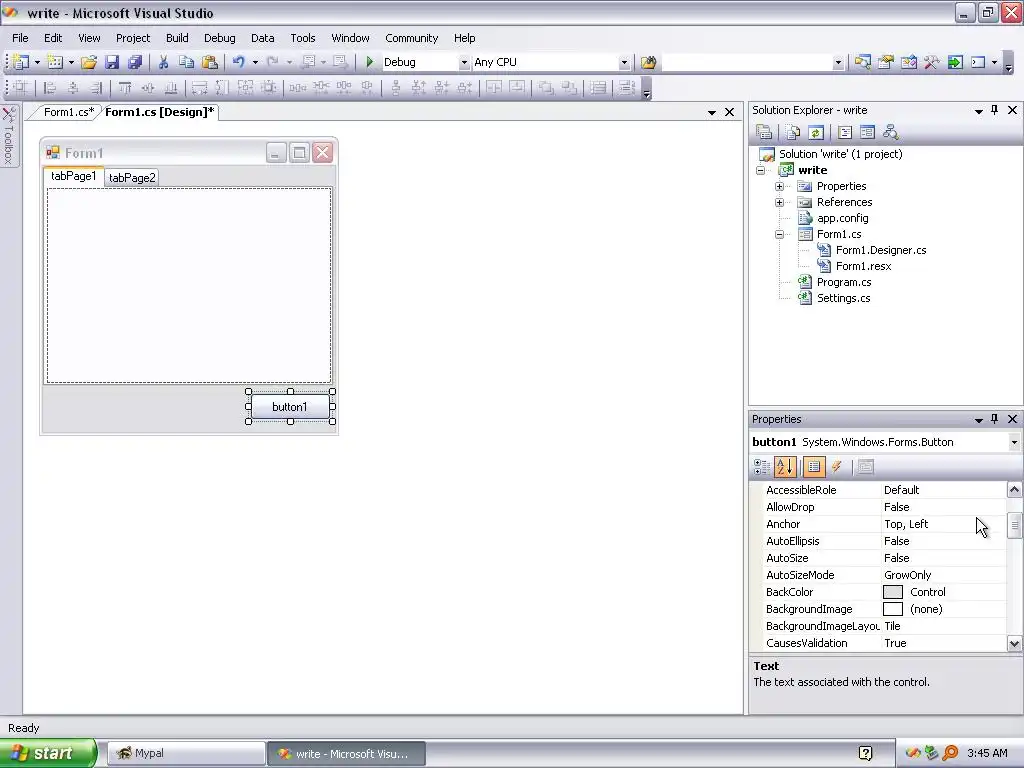Open the Toolbox via the hammer and wrench icon
Viewport: 1024px width, 768px height.
point(932,62)
